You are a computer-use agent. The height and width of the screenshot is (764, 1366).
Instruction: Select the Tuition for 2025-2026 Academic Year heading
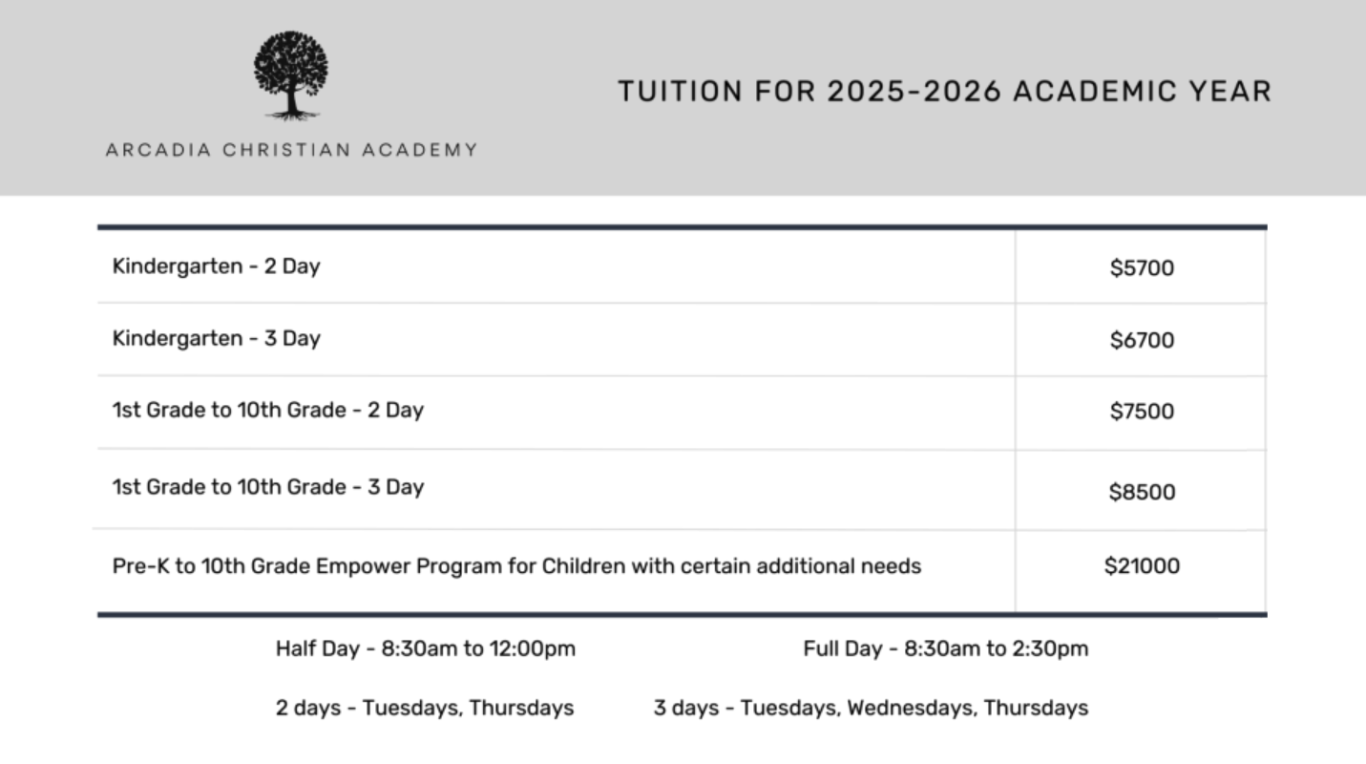pyautogui.click(x=944, y=91)
